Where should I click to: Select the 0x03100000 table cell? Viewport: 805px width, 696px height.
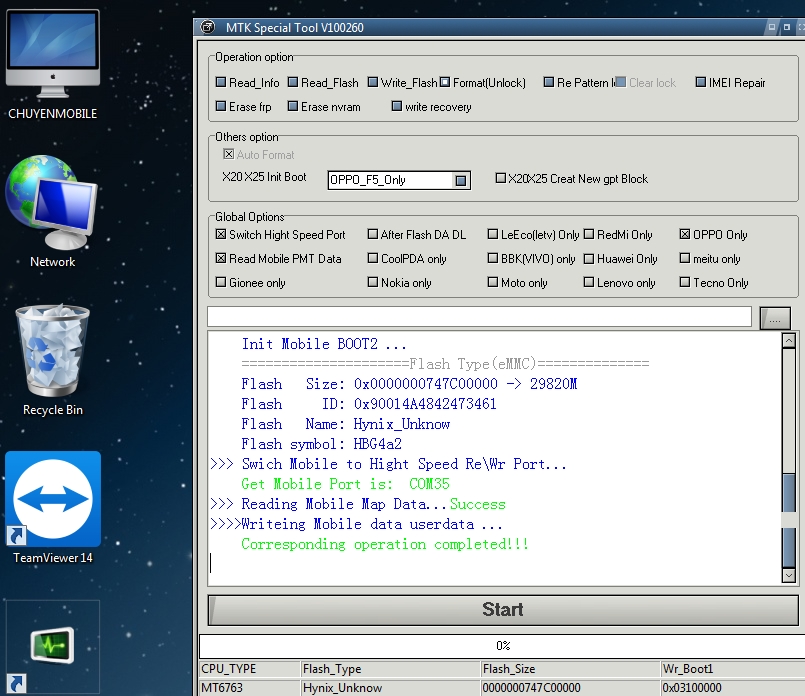click(733, 687)
